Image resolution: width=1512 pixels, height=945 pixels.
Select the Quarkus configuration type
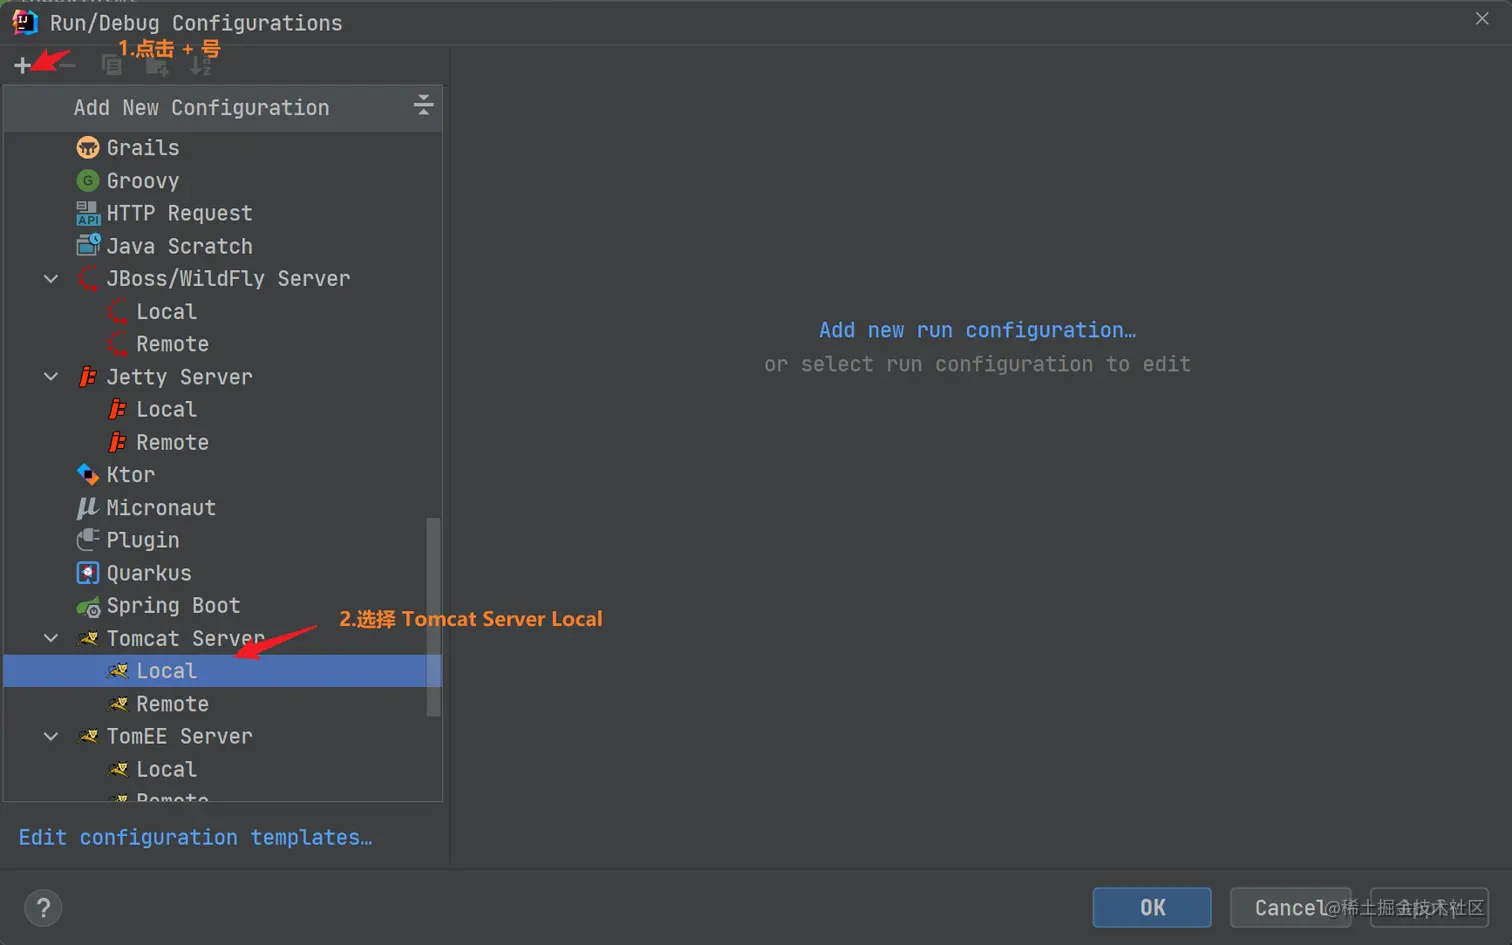click(x=222, y=573)
